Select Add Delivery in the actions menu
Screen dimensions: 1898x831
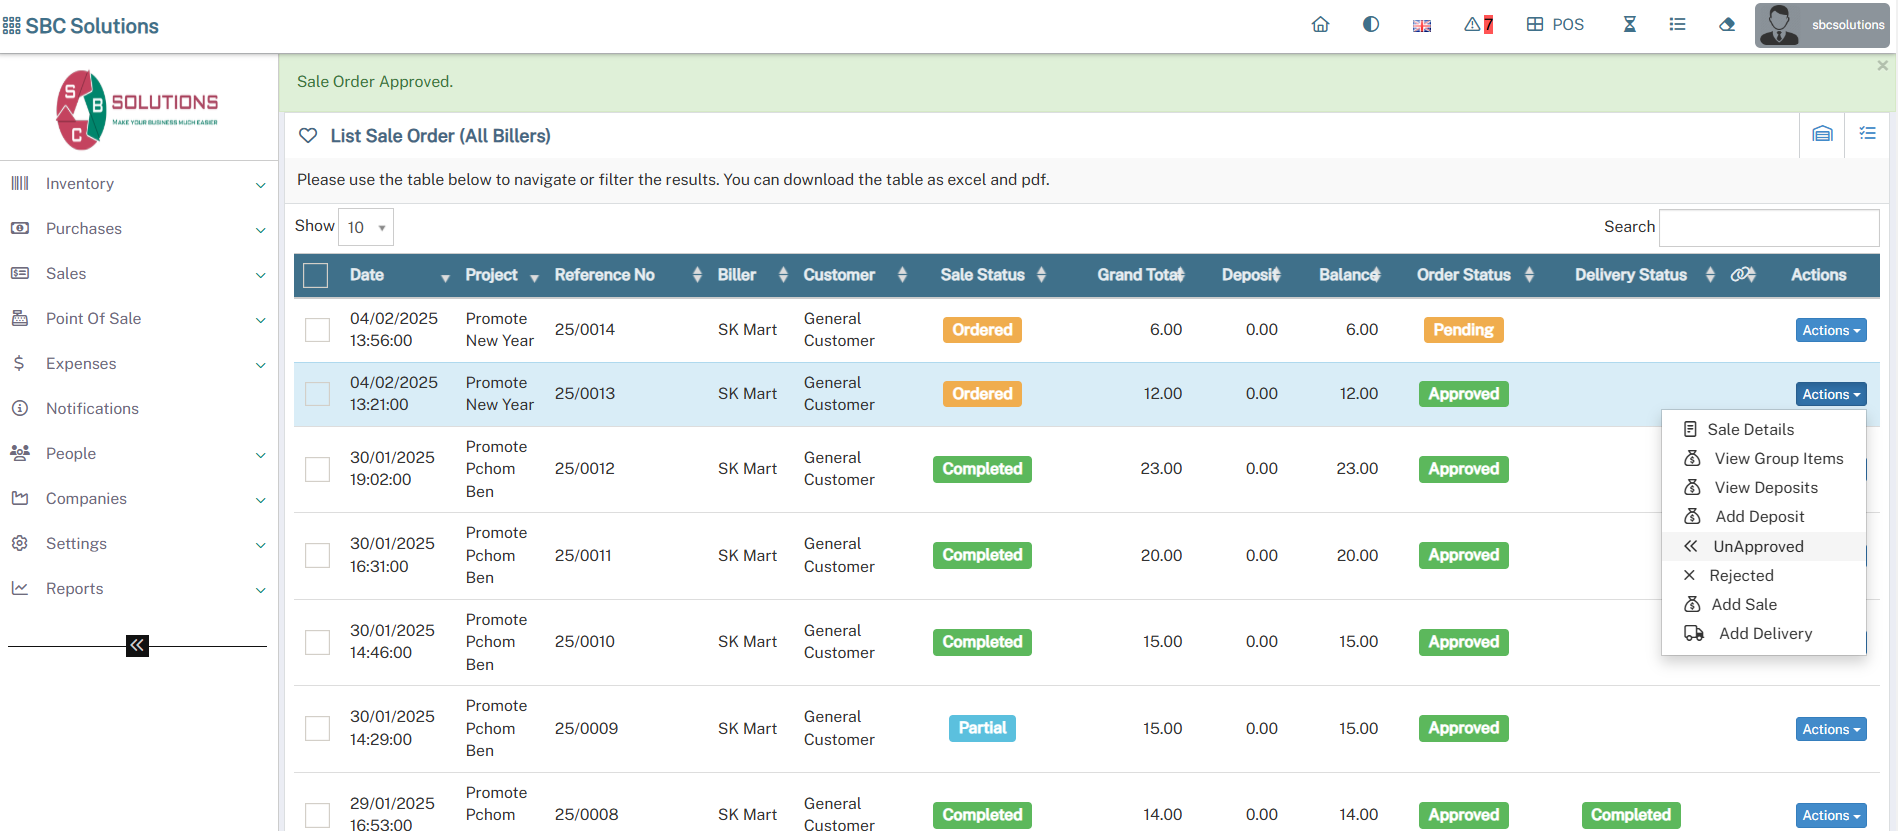[1764, 634]
